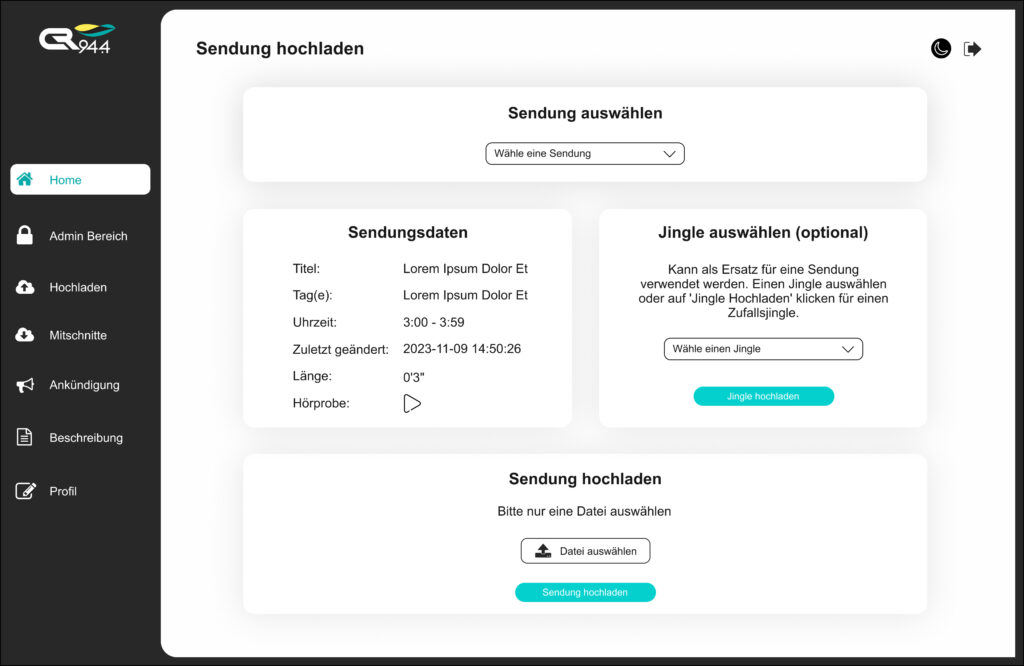Click the house icon beside Home
Image resolution: width=1024 pixels, height=666 pixels.
25,179
